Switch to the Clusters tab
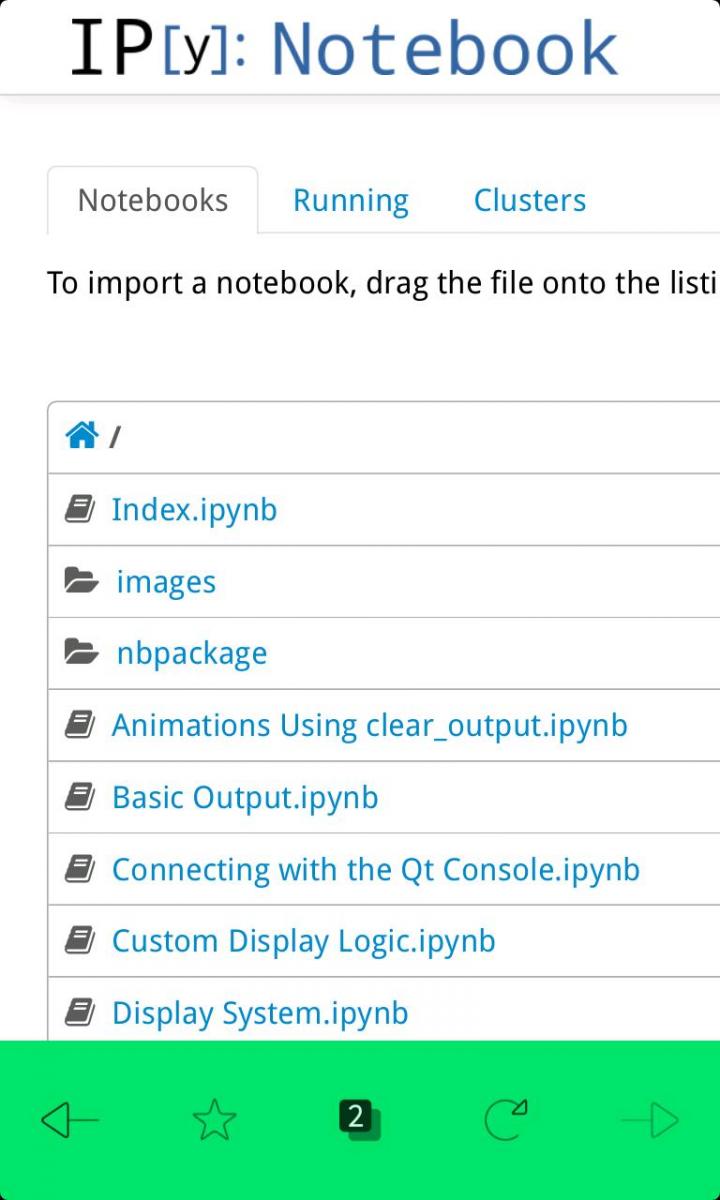The height and width of the screenshot is (1200, 720). [529, 200]
